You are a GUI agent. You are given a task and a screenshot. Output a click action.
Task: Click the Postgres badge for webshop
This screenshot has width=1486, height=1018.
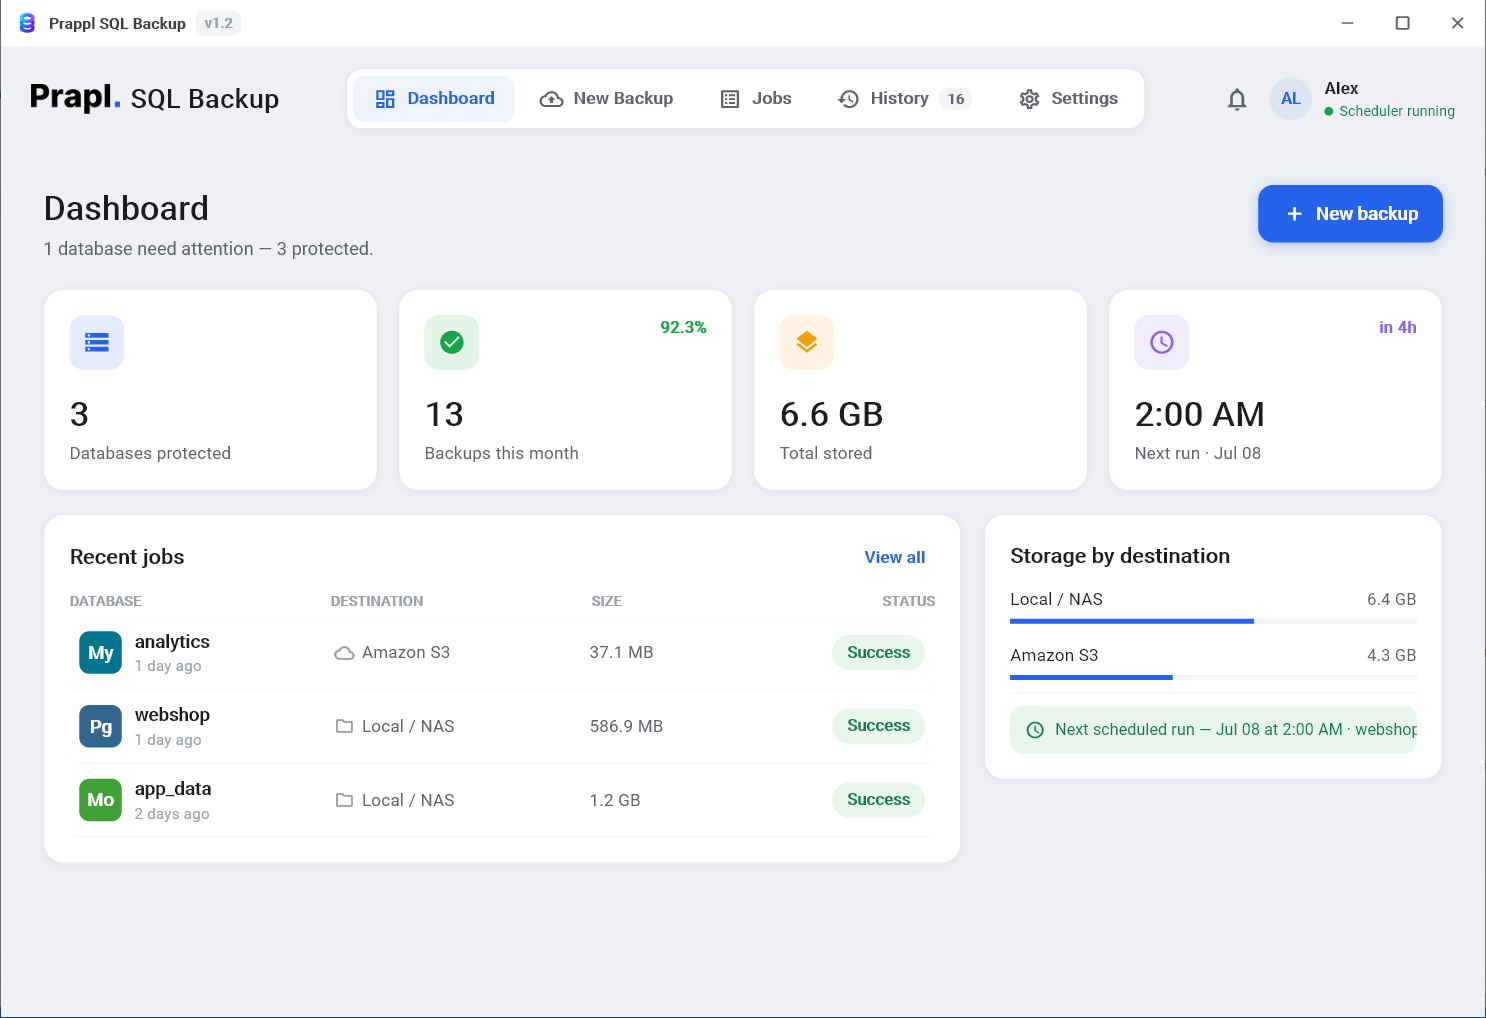pyautogui.click(x=100, y=727)
